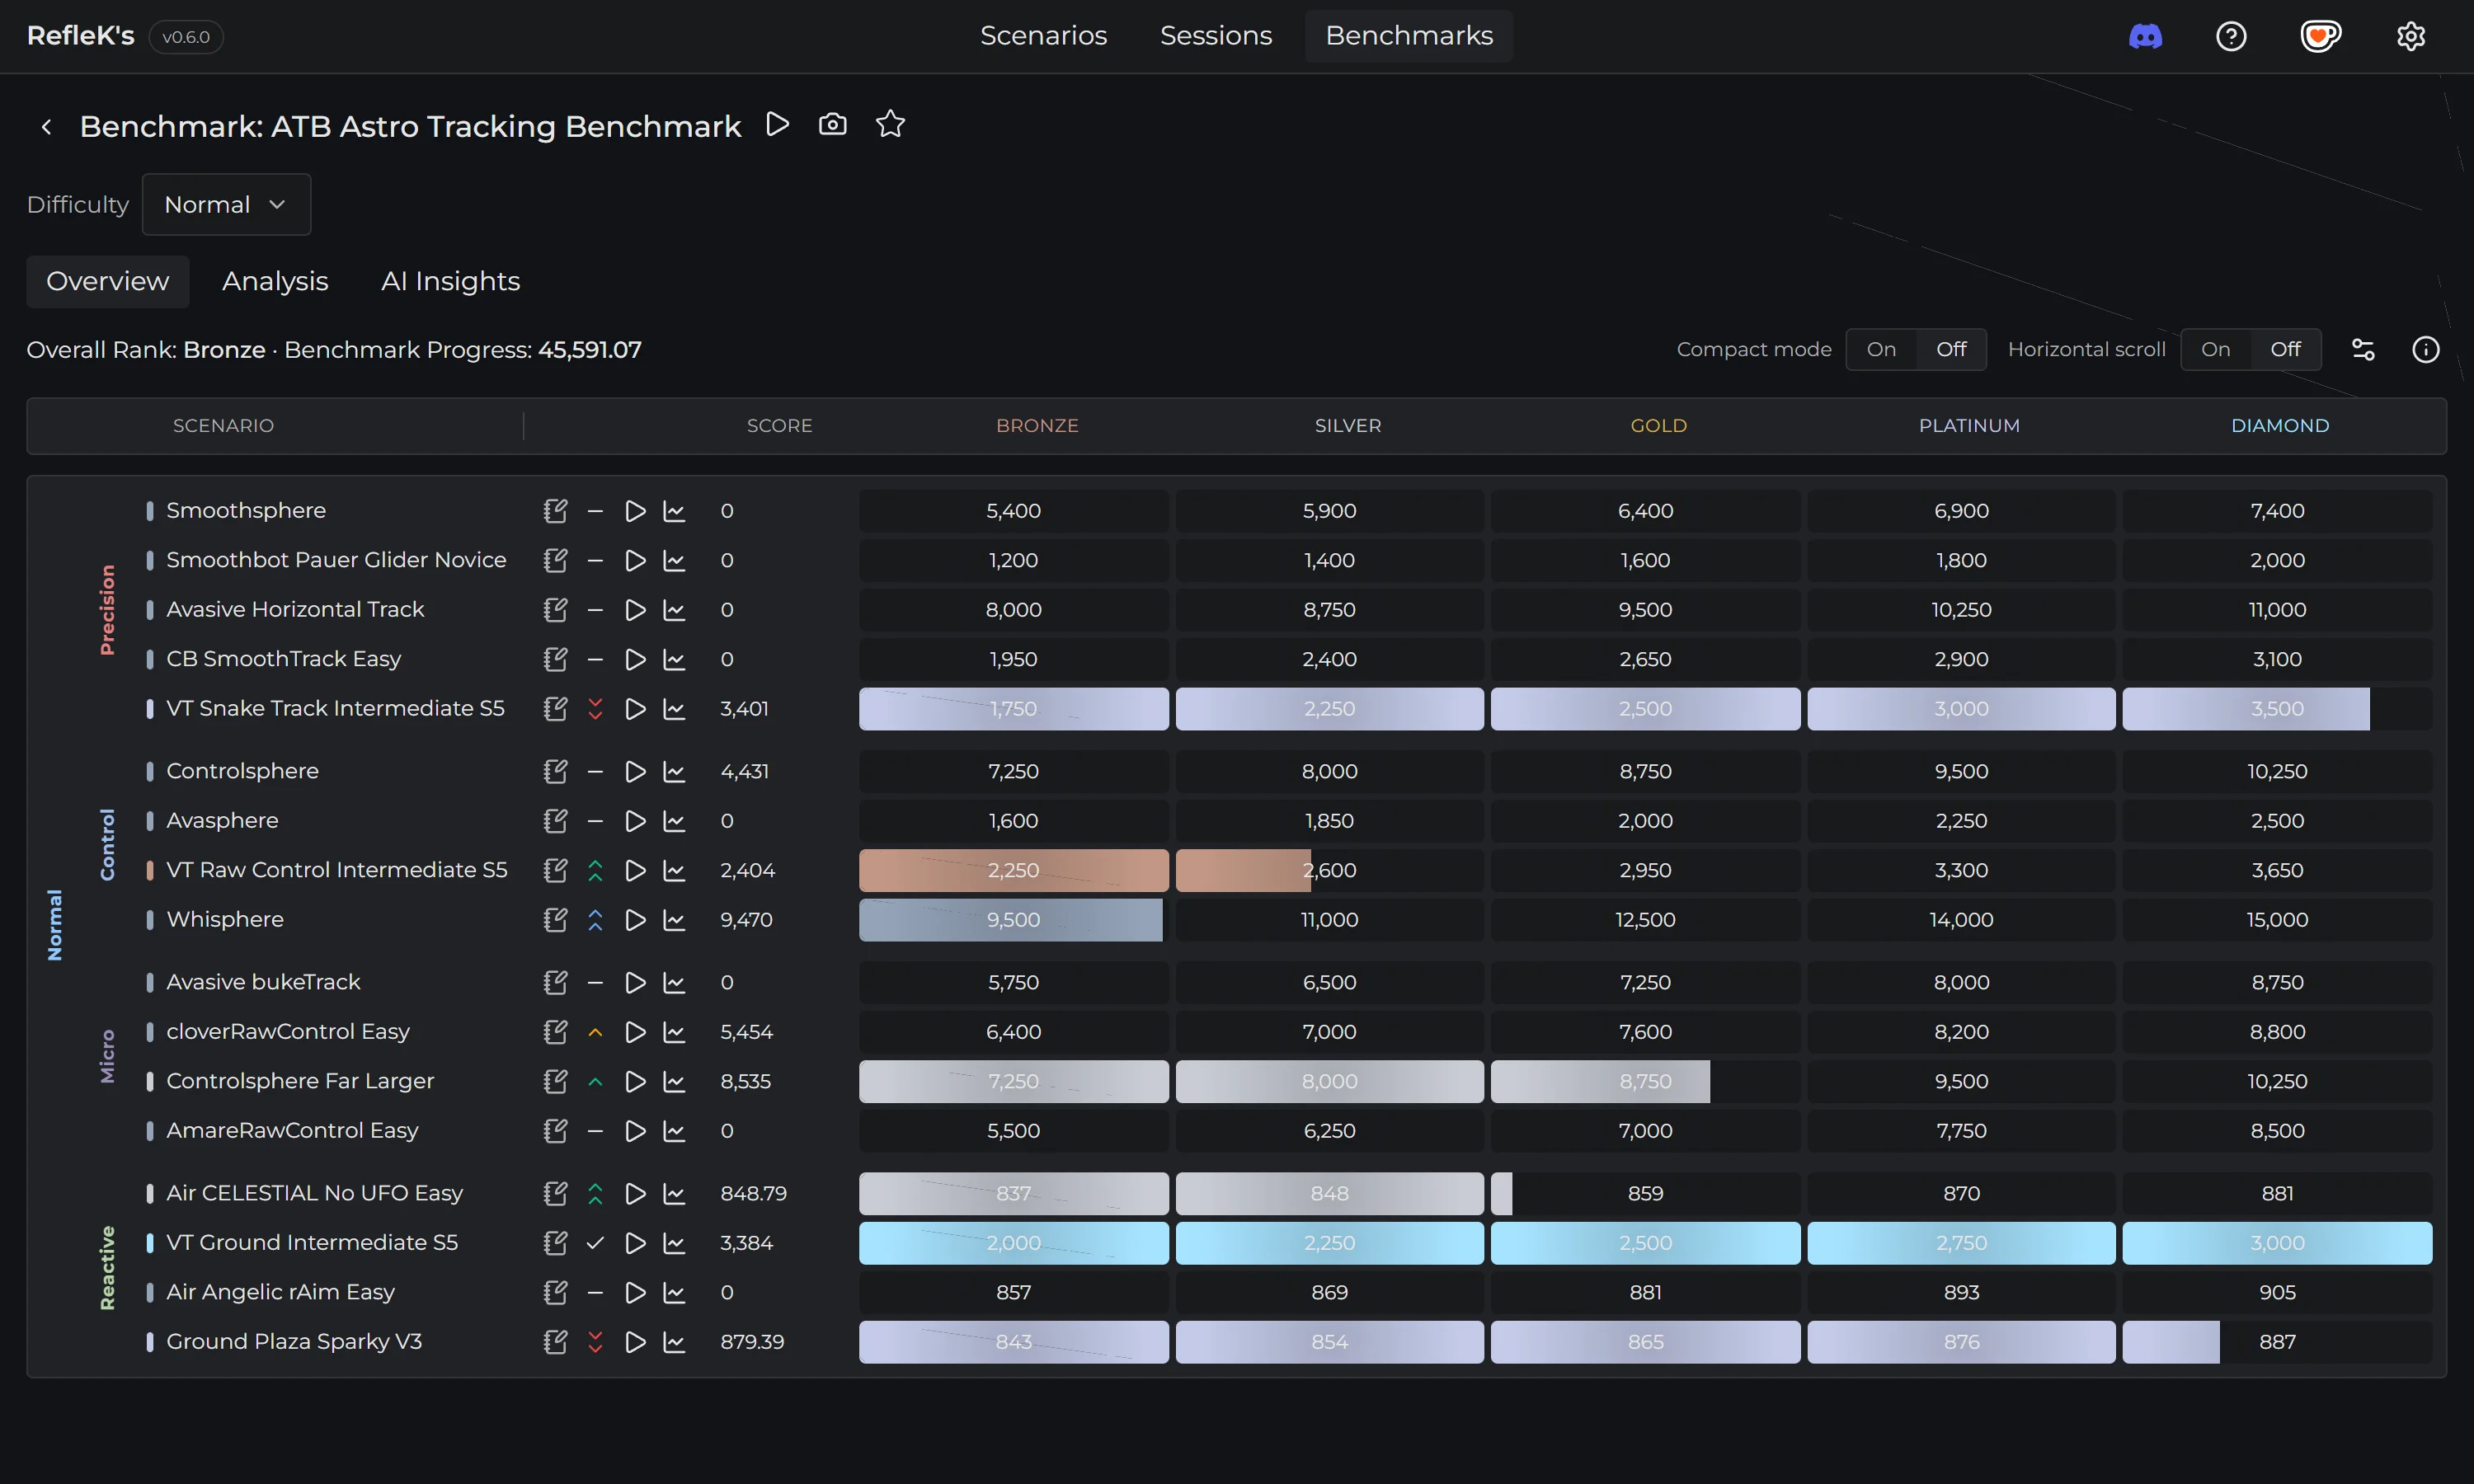Open the settings gear icon
Image resolution: width=2474 pixels, height=1484 pixels.
[x=2410, y=37]
